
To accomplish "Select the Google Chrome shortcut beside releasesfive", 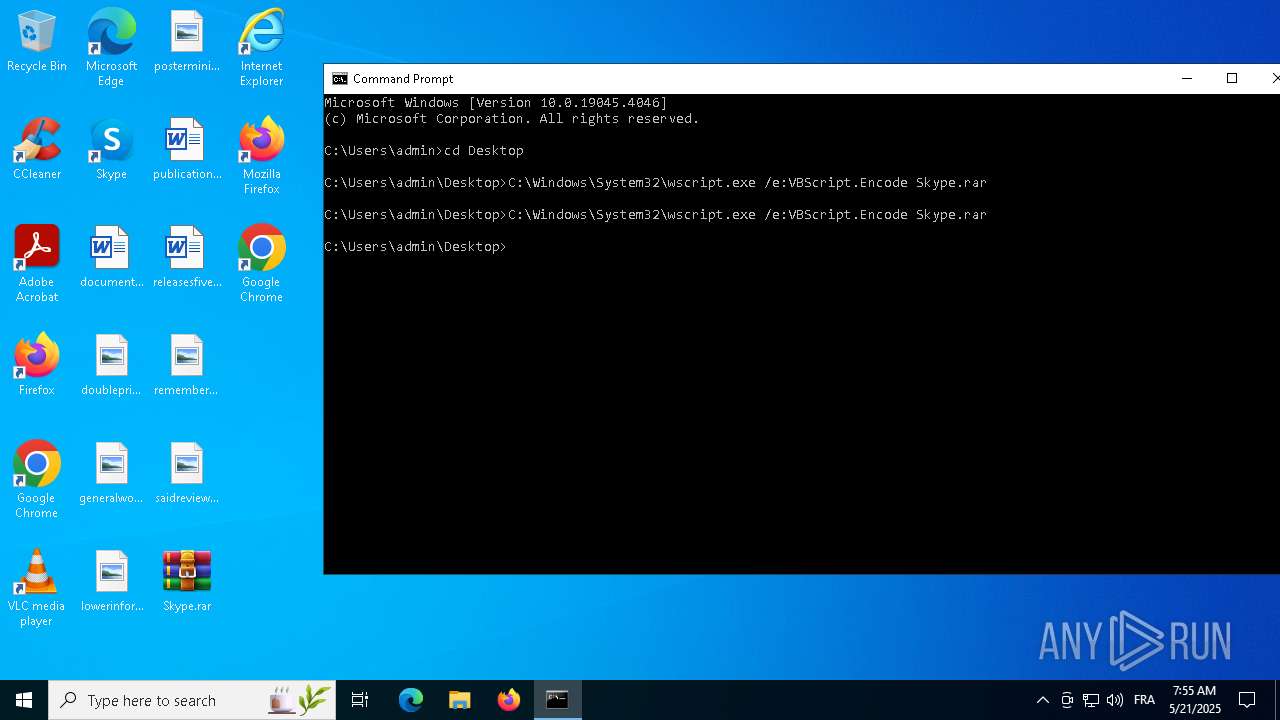I will coord(261,264).
